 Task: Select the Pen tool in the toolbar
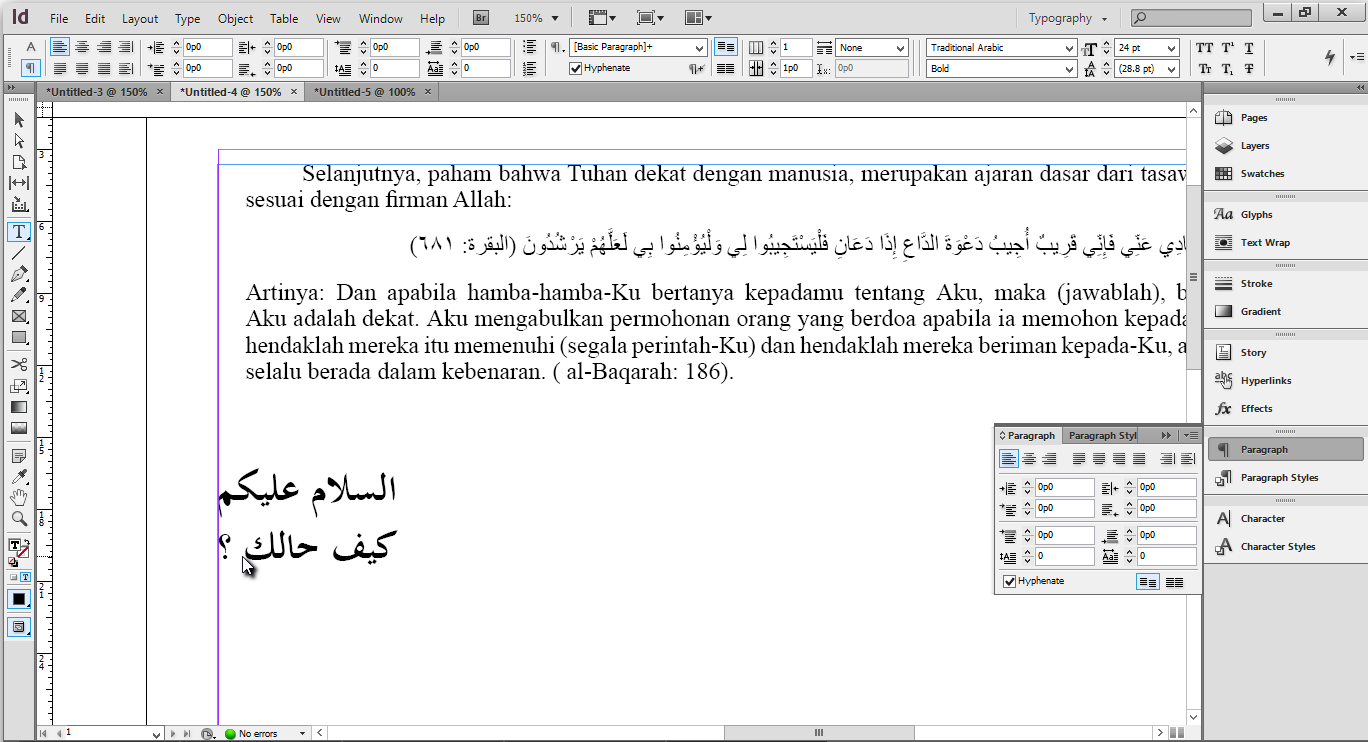(18, 273)
